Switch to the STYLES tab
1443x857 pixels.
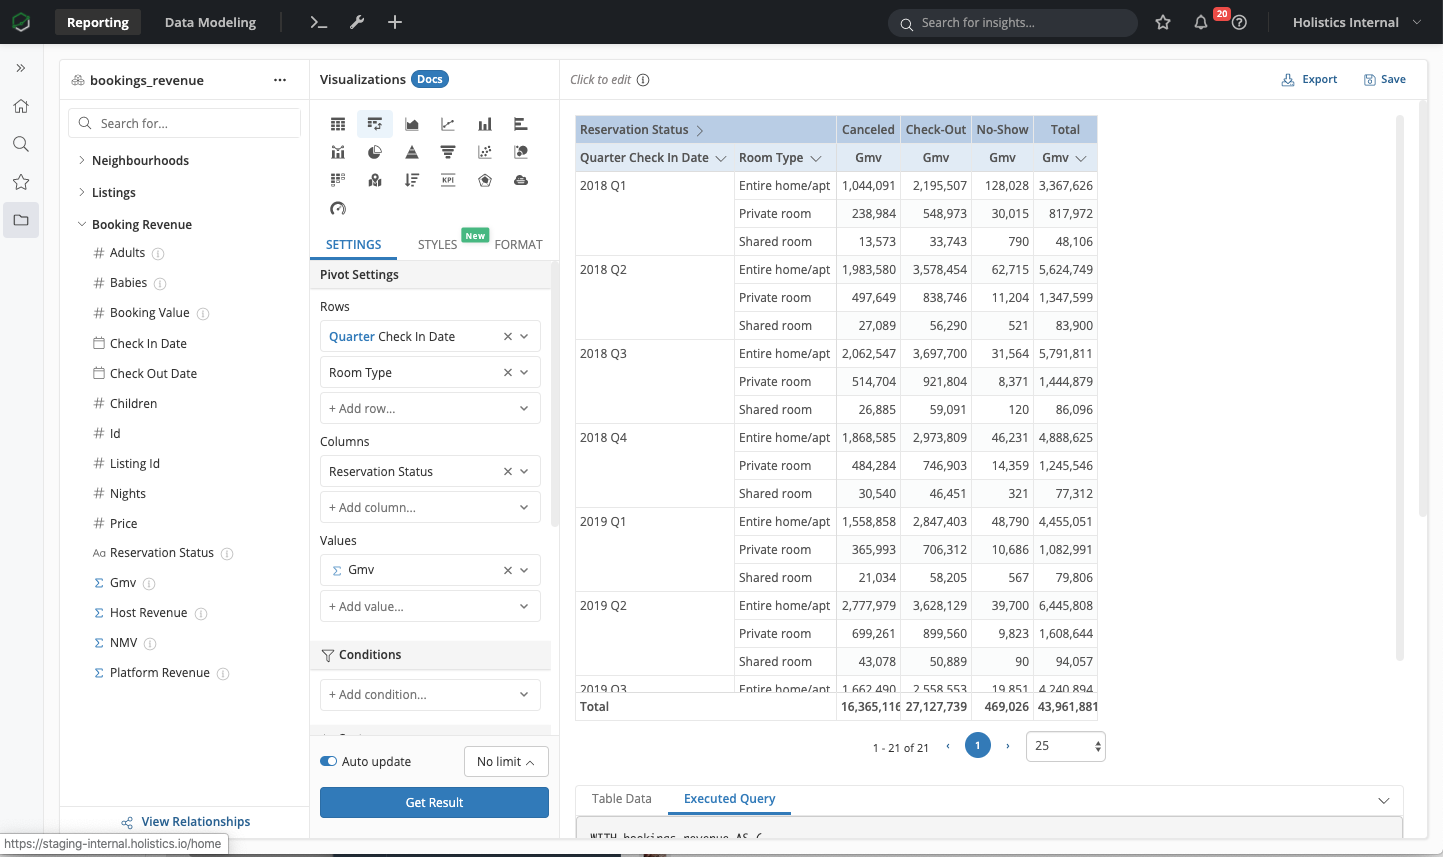[436, 244]
